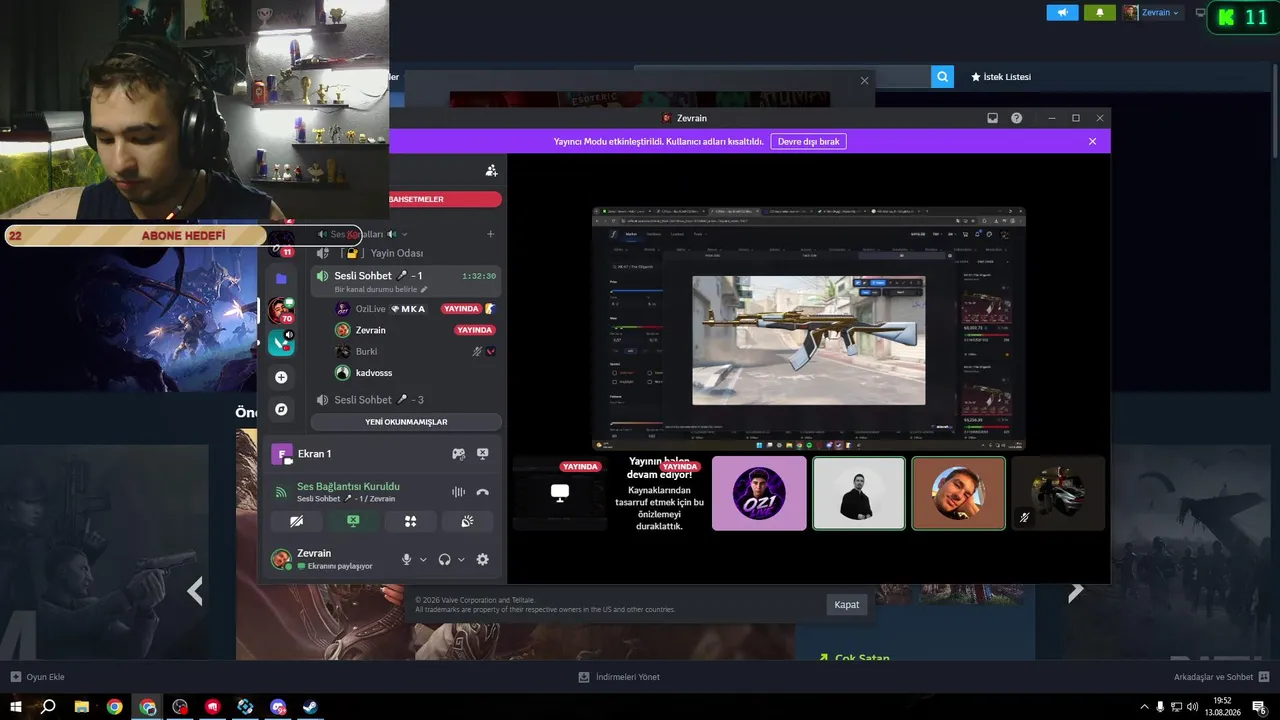Open the OBS icon in the taskbar
This screenshot has height=720, width=1280.
pos(180,707)
